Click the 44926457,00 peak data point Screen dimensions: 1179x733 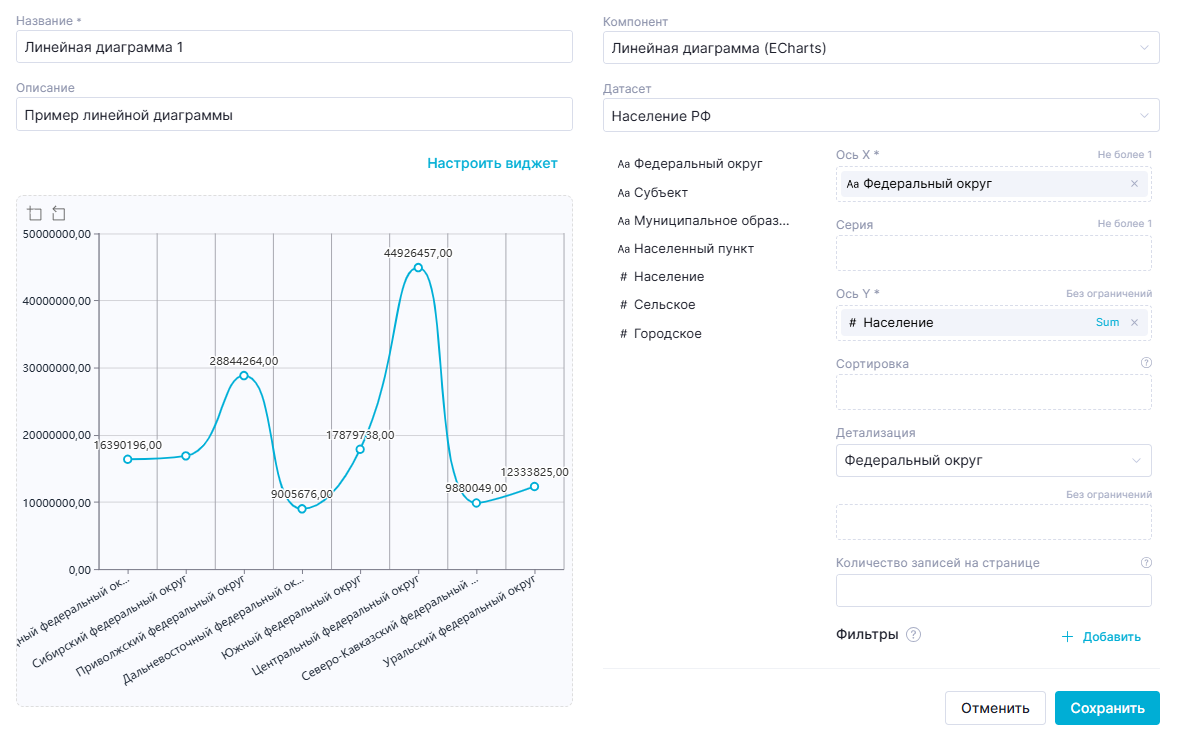tap(418, 267)
